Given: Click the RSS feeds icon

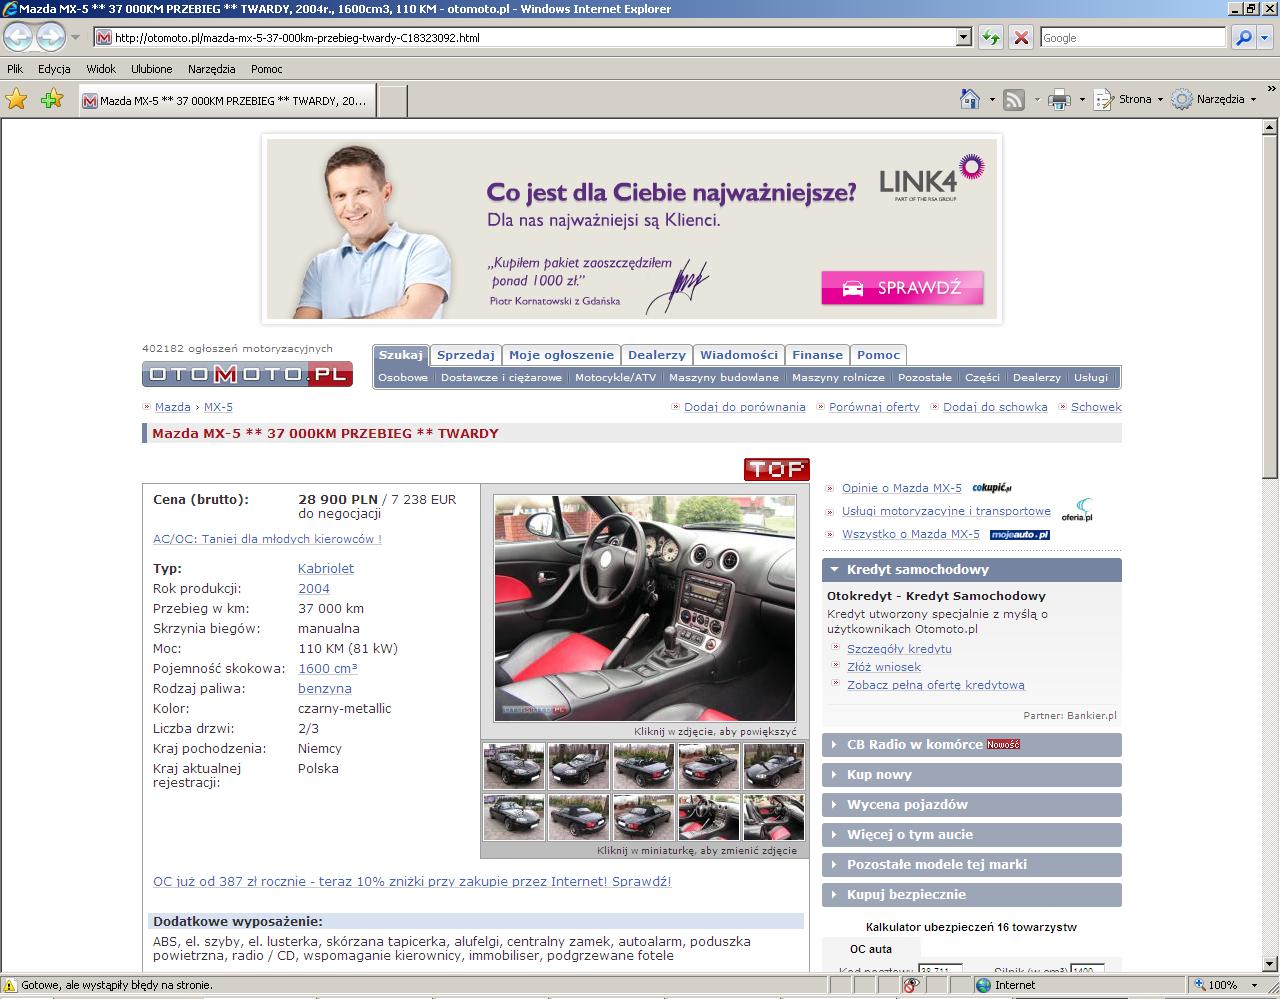Looking at the screenshot, I should pyautogui.click(x=1014, y=99).
